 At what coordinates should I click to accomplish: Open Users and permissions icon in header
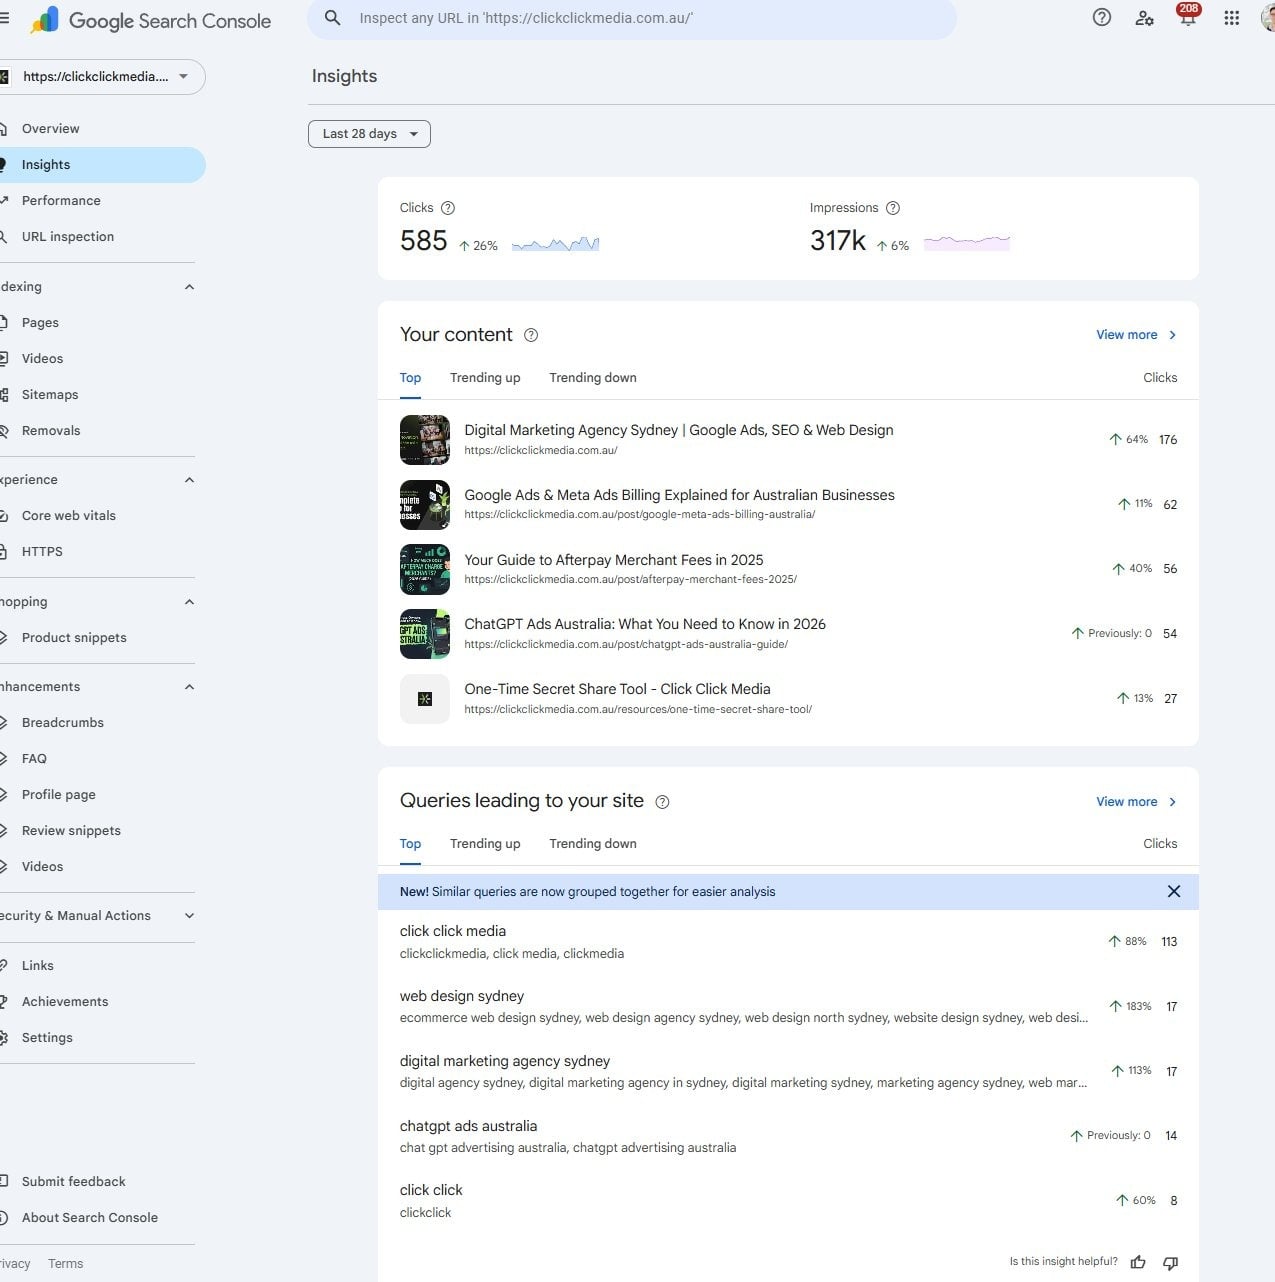(1144, 18)
